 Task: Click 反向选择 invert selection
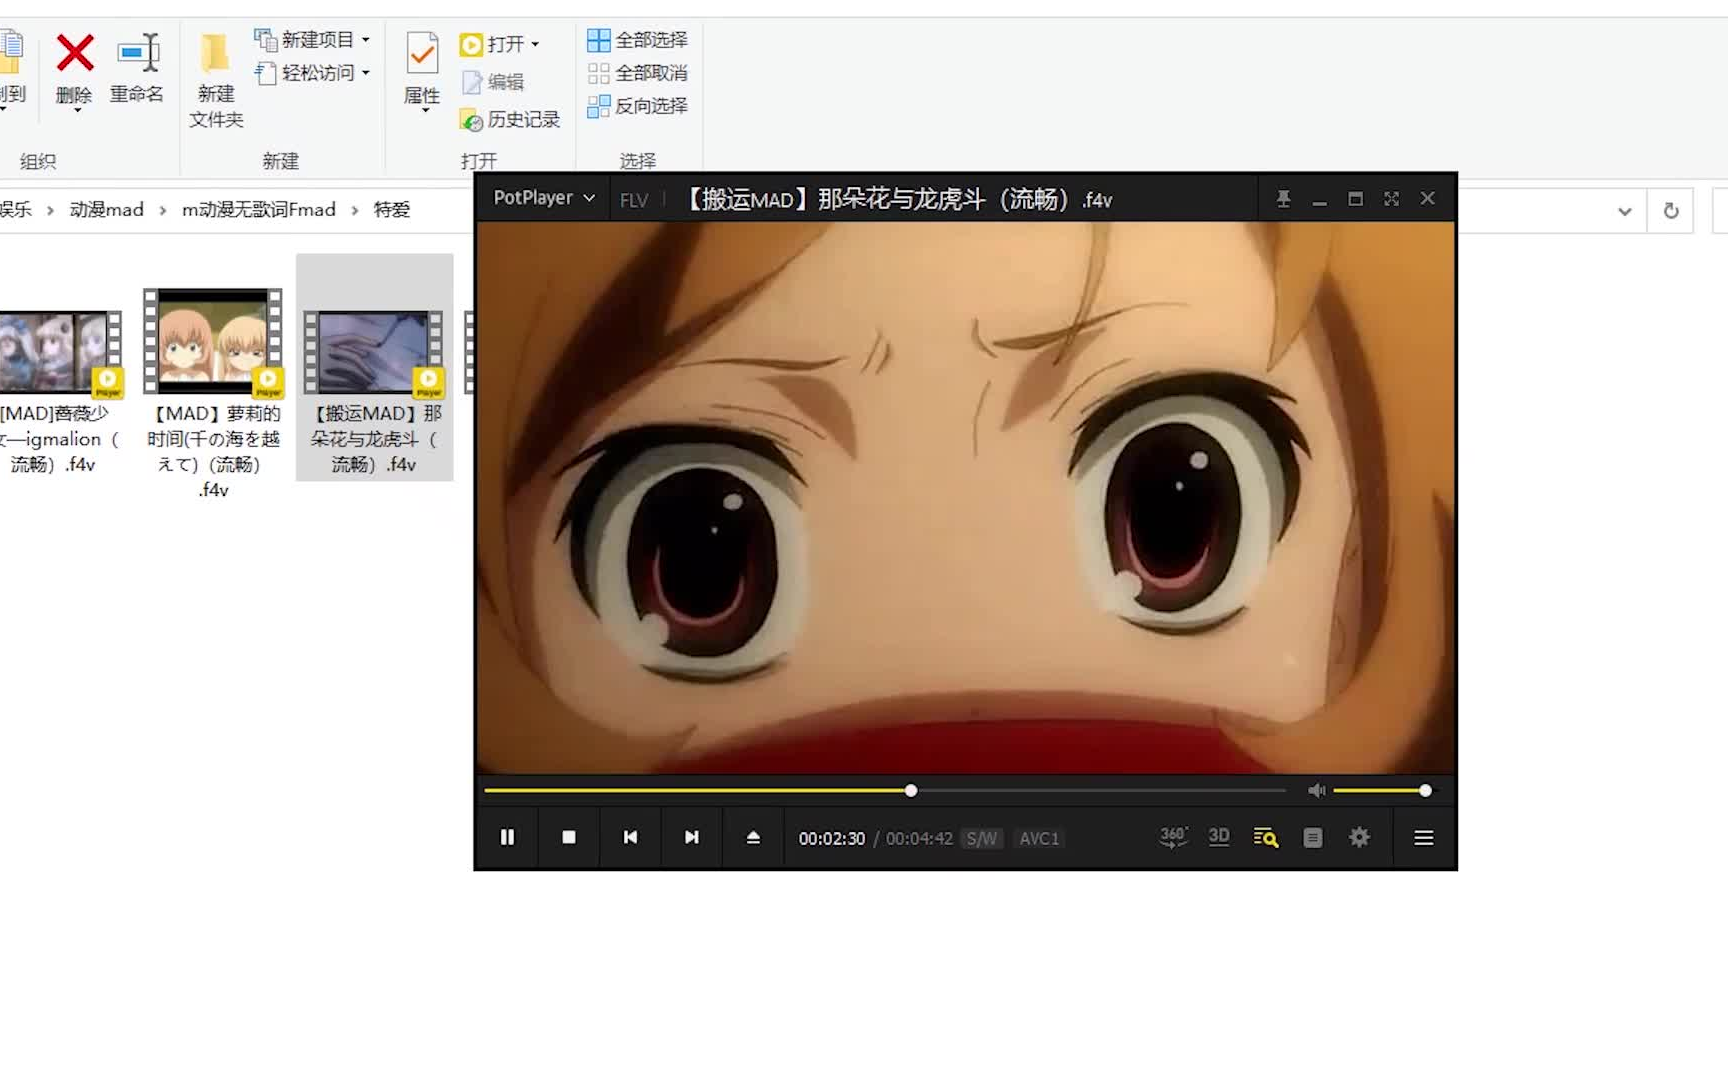pos(637,106)
